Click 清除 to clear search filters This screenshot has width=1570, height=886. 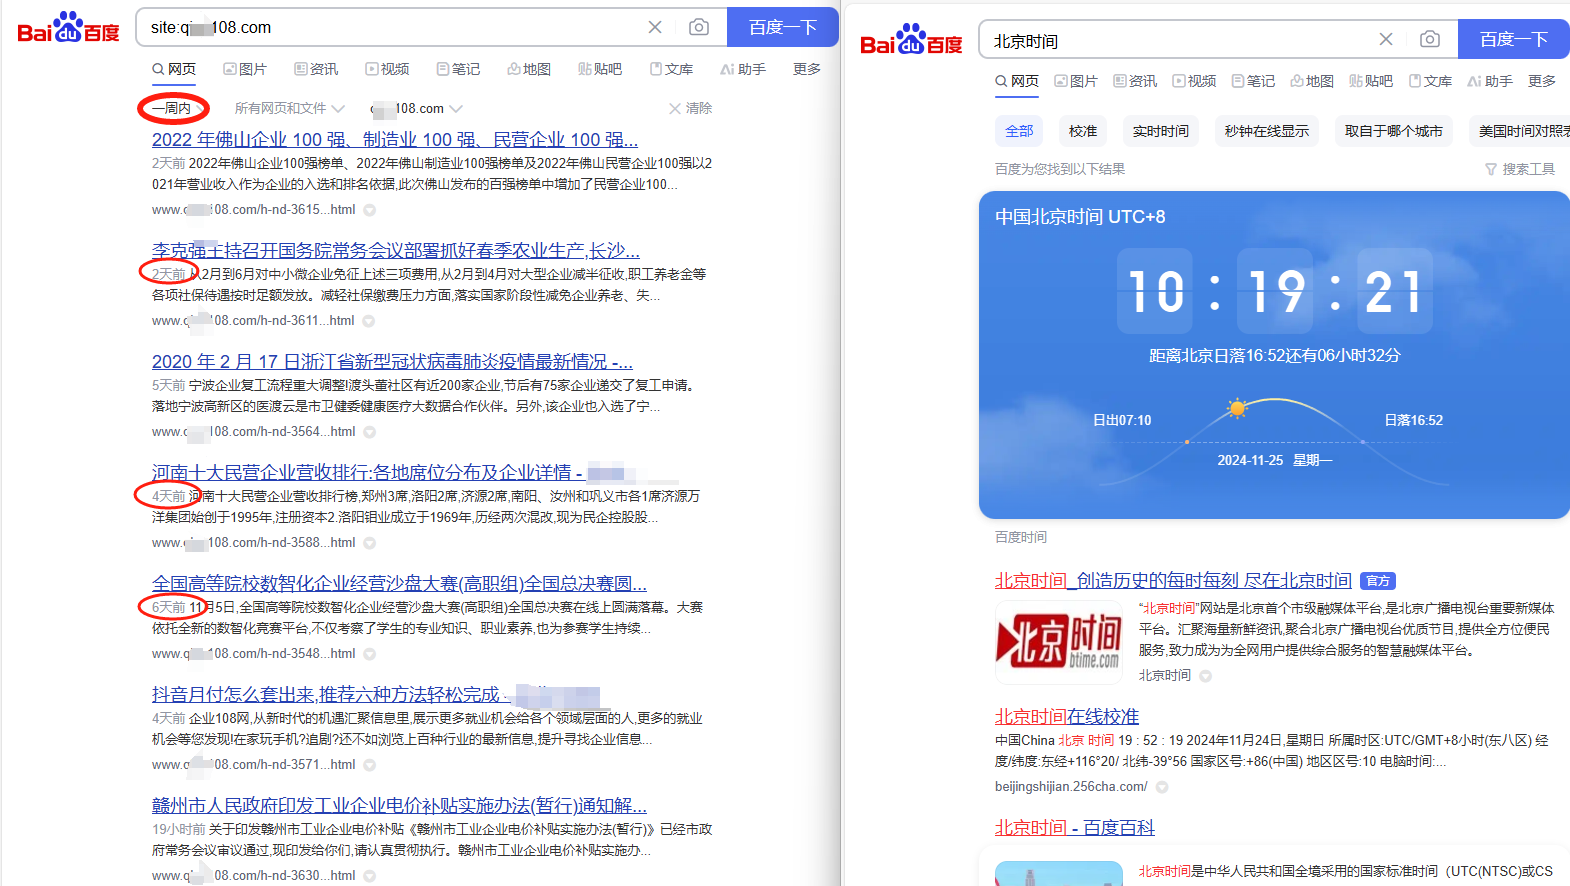click(691, 108)
